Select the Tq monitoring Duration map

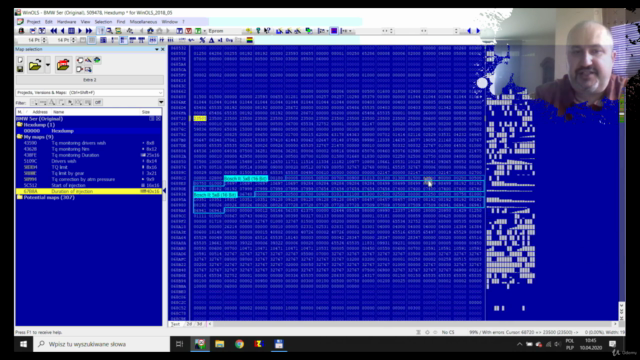[x=89, y=155]
